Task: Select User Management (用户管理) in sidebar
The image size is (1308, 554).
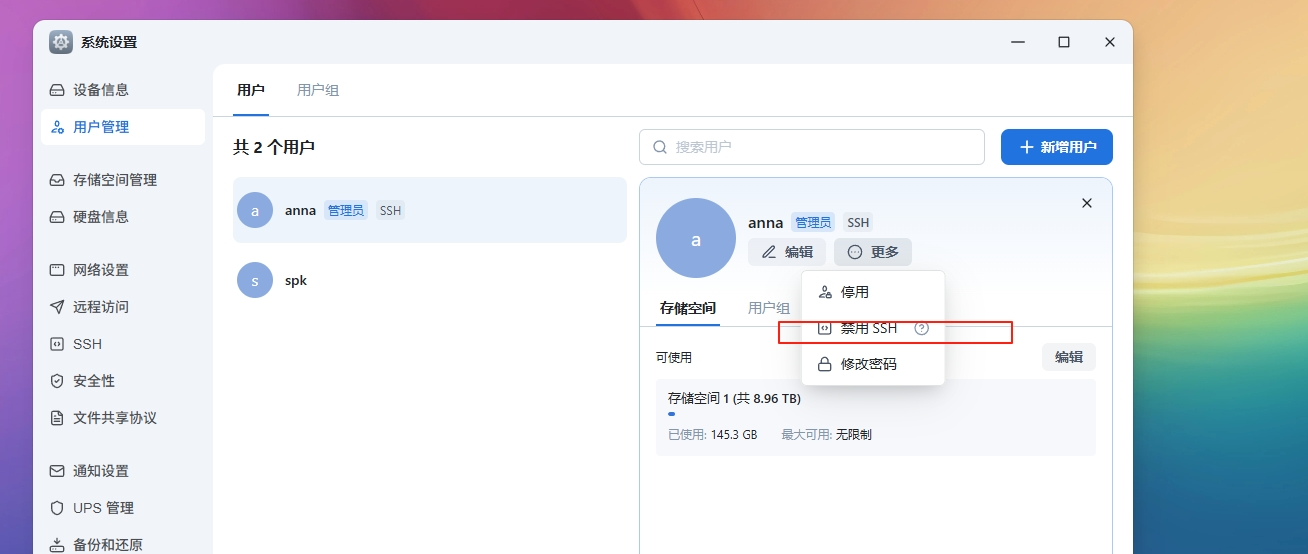Action: 123,127
